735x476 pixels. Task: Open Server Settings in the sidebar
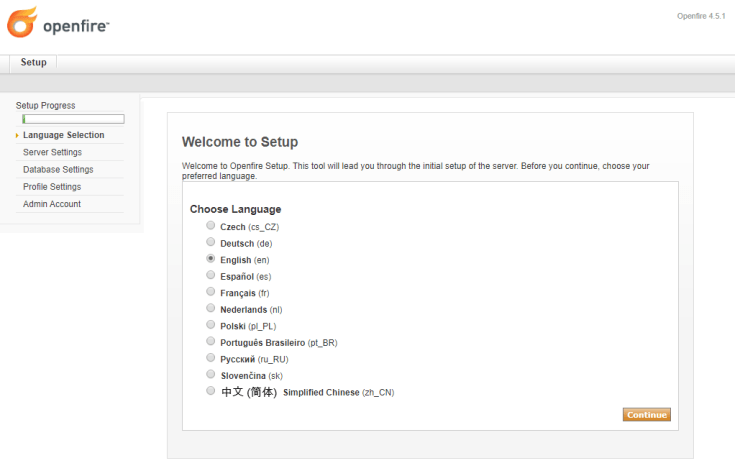pos(52,152)
